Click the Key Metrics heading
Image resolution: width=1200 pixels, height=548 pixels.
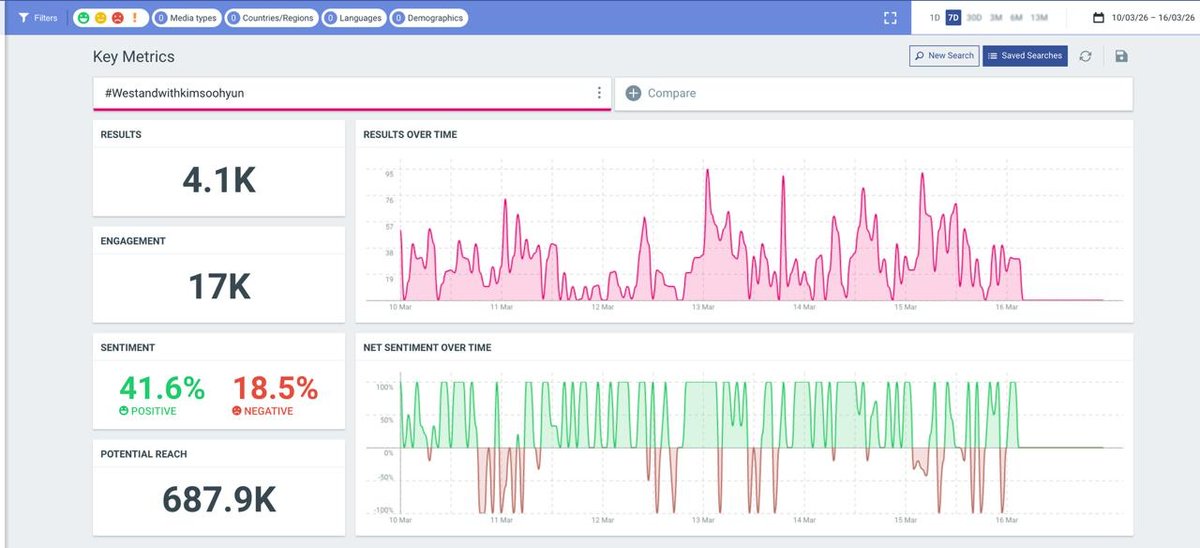[x=134, y=58]
